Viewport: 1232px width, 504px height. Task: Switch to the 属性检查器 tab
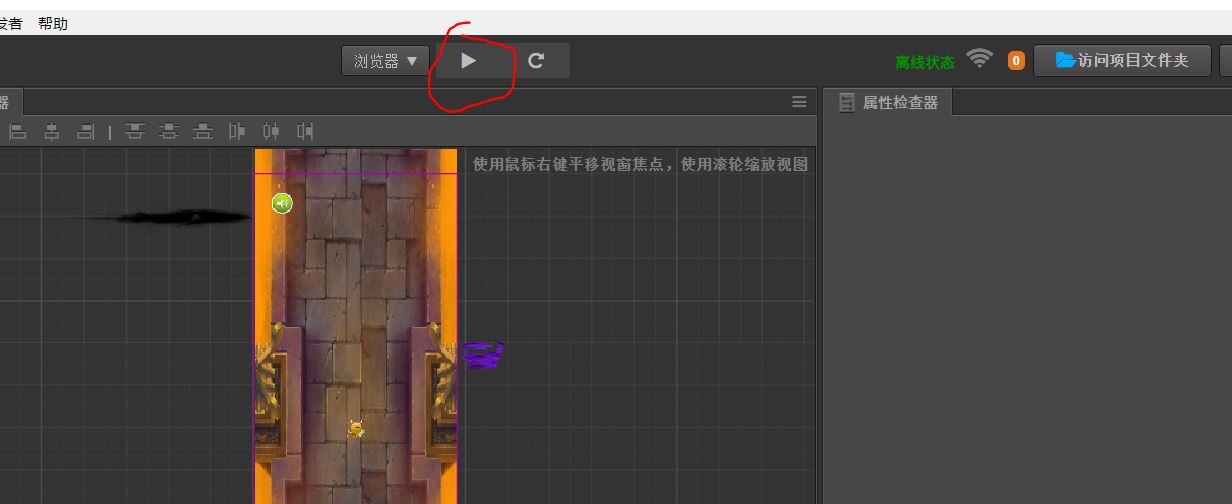point(890,102)
